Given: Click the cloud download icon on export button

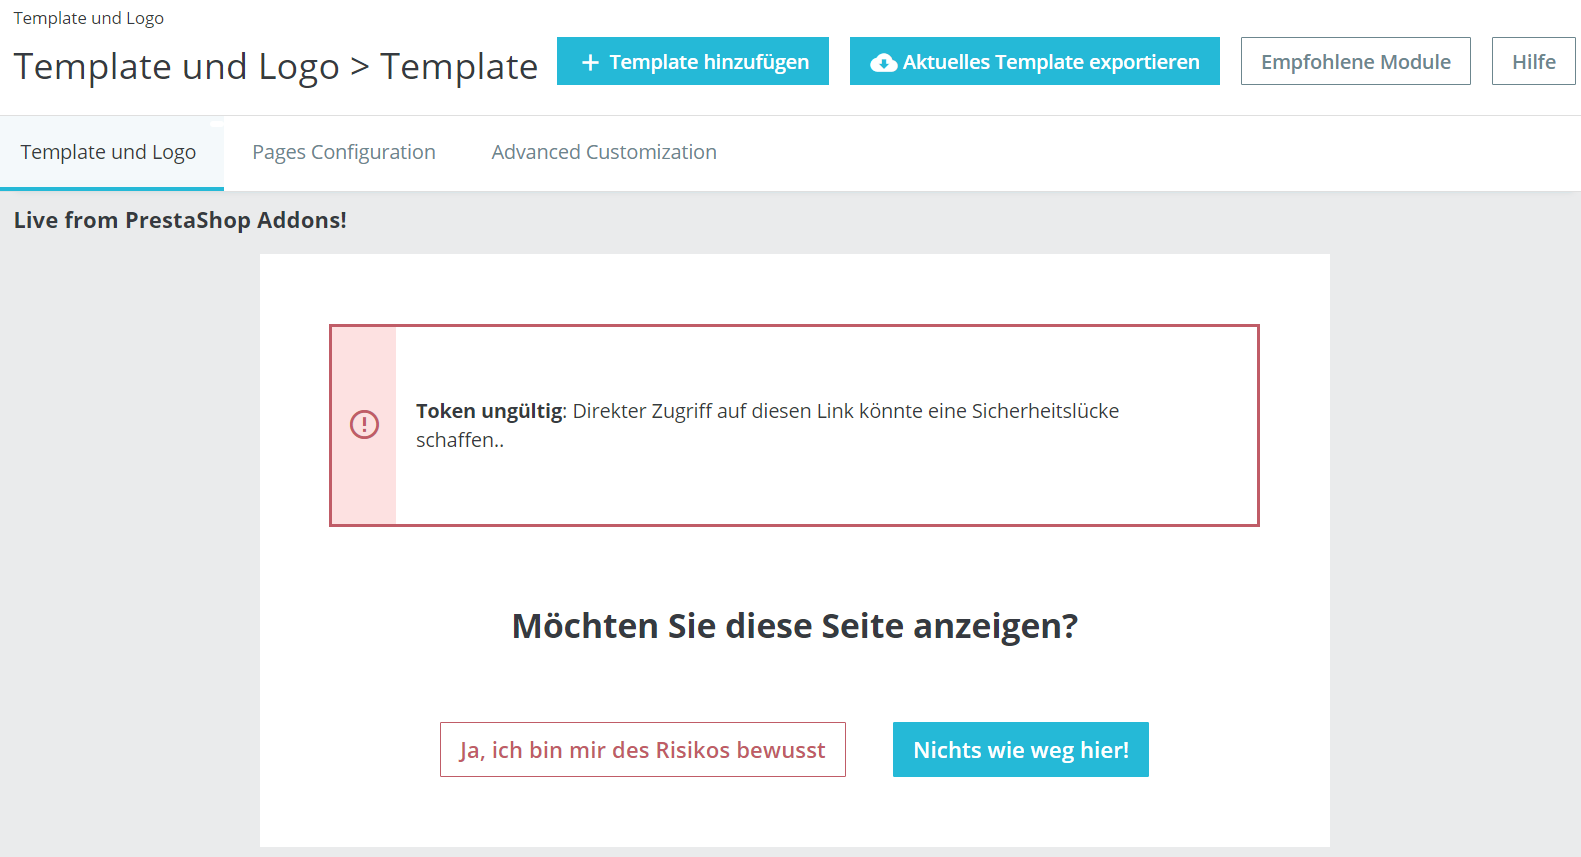Looking at the screenshot, I should pos(883,63).
